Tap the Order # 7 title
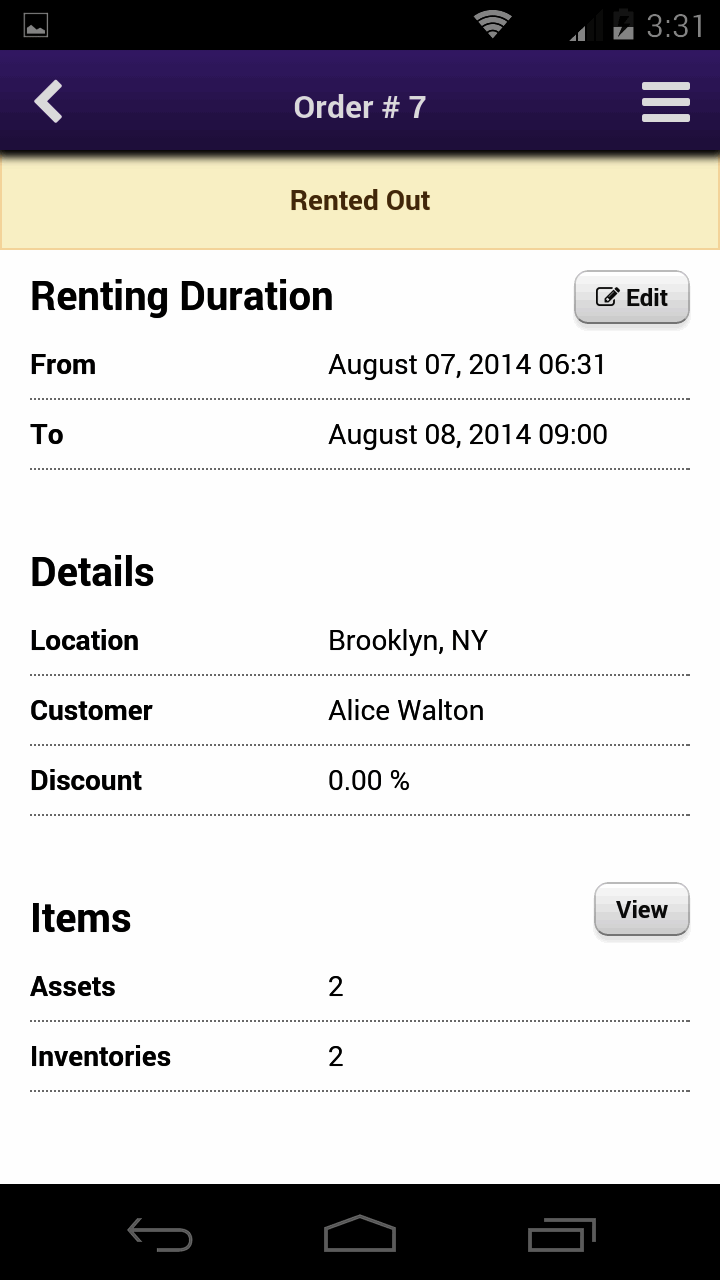Image resolution: width=720 pixels, height=1280 pixels. (x=360, y=107)
